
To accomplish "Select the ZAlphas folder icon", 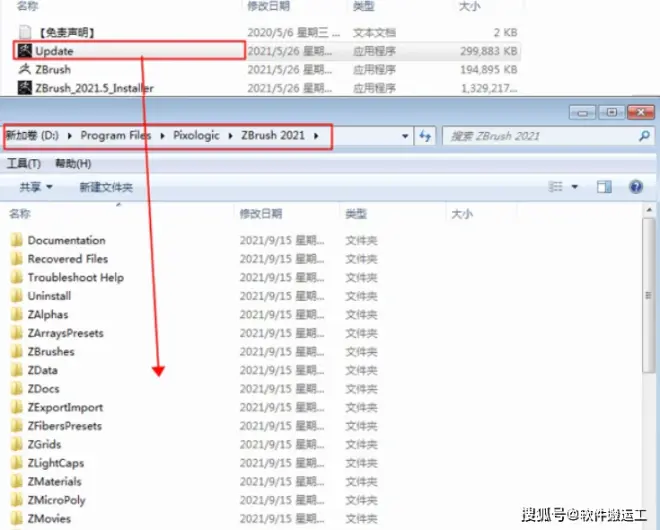I will pyautogui.click(x=17, y=314).
